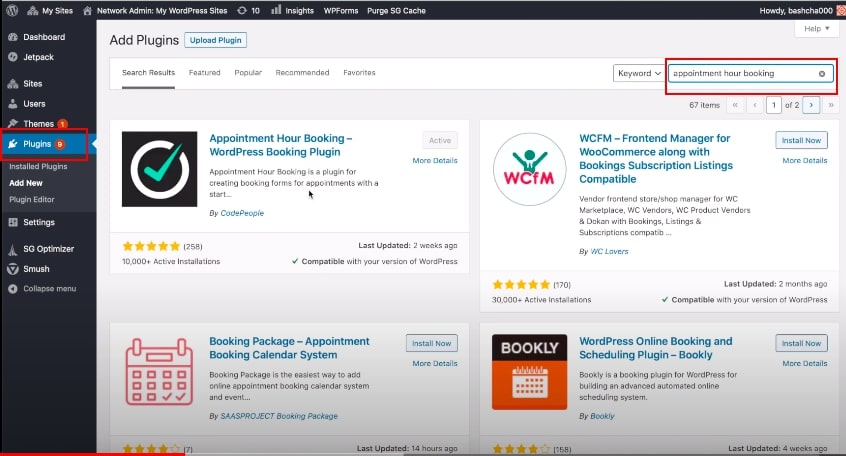
Task: Click the Bookly logo thumbnail
Action: [x=529, y=372]
